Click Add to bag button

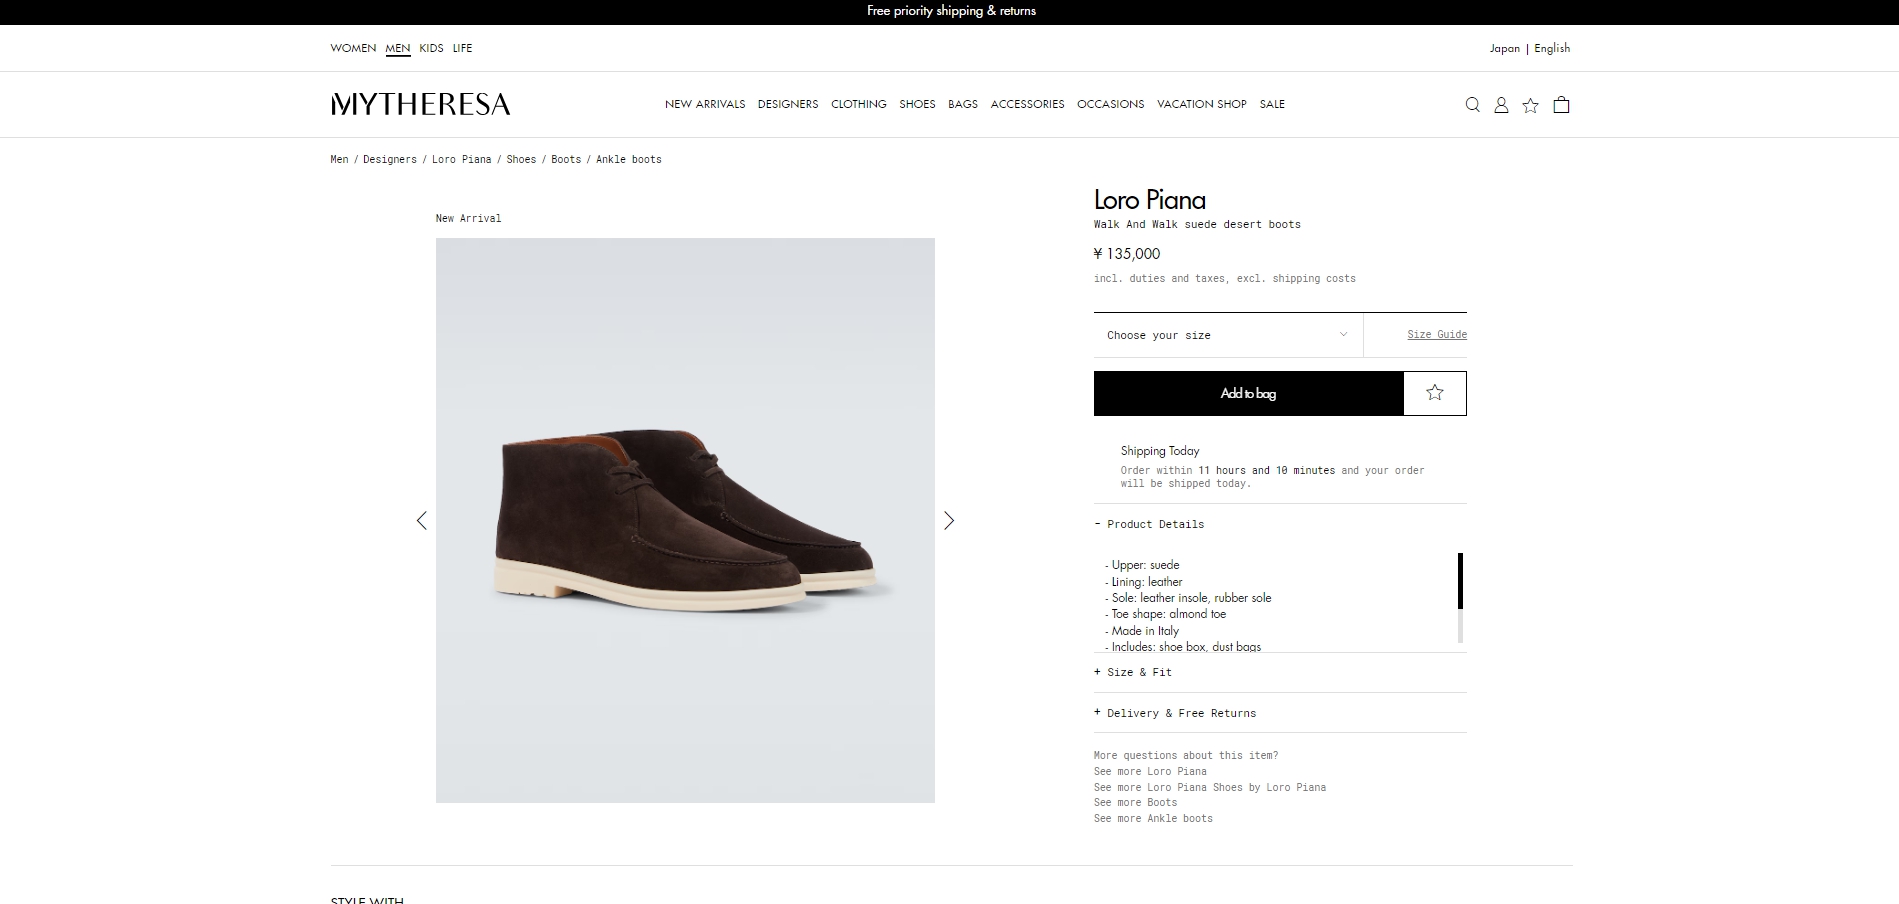(1248, 393)
